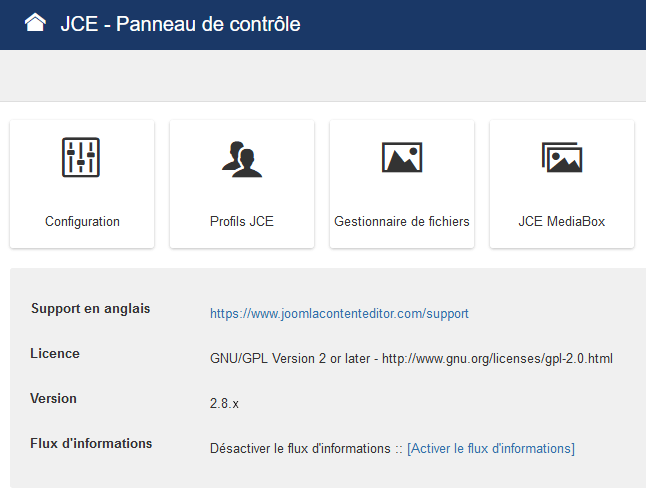Click the Flux d'informations label
Image resolution: width=646 pixels, height=500 pixels.
[x=91, y=443]
